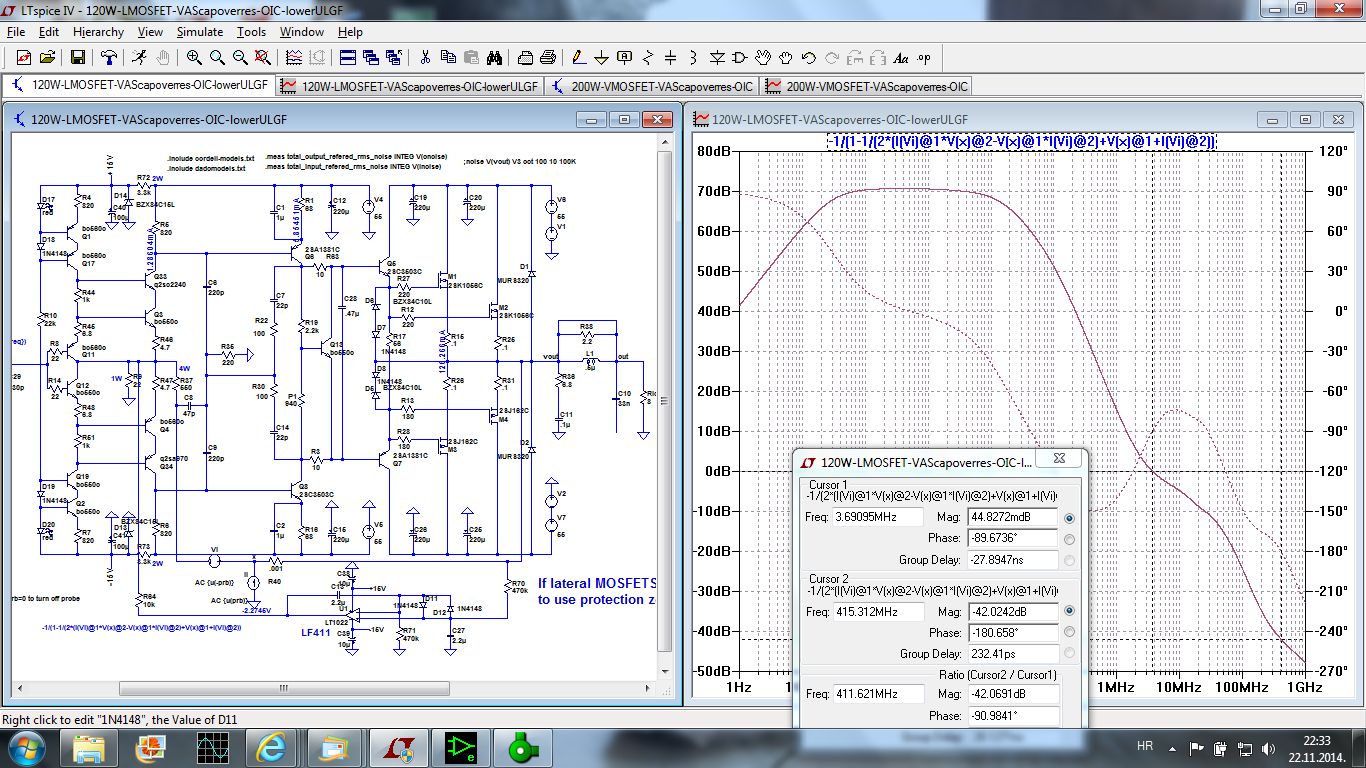Click the Find binoculars icon
The width and height of the screenshot is (1366, 768).
494,57
